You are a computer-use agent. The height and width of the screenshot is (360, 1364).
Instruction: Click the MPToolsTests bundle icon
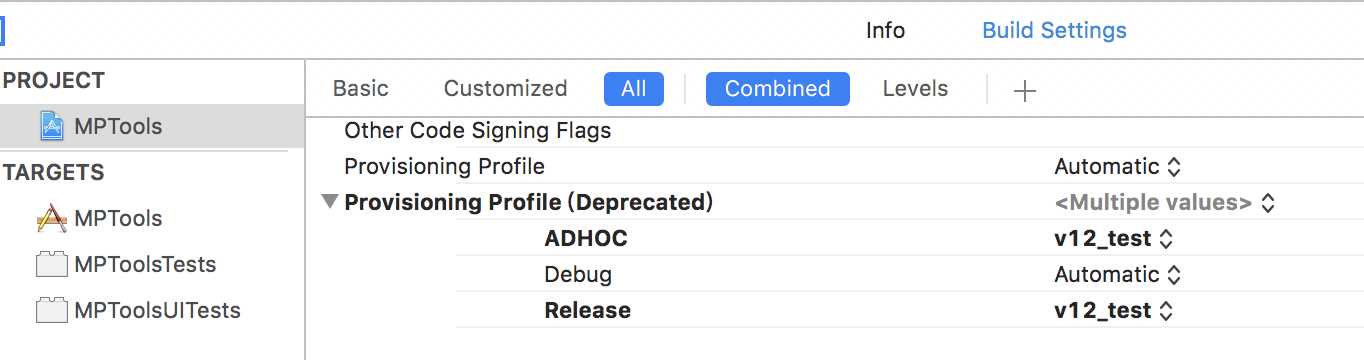point(51,265)
